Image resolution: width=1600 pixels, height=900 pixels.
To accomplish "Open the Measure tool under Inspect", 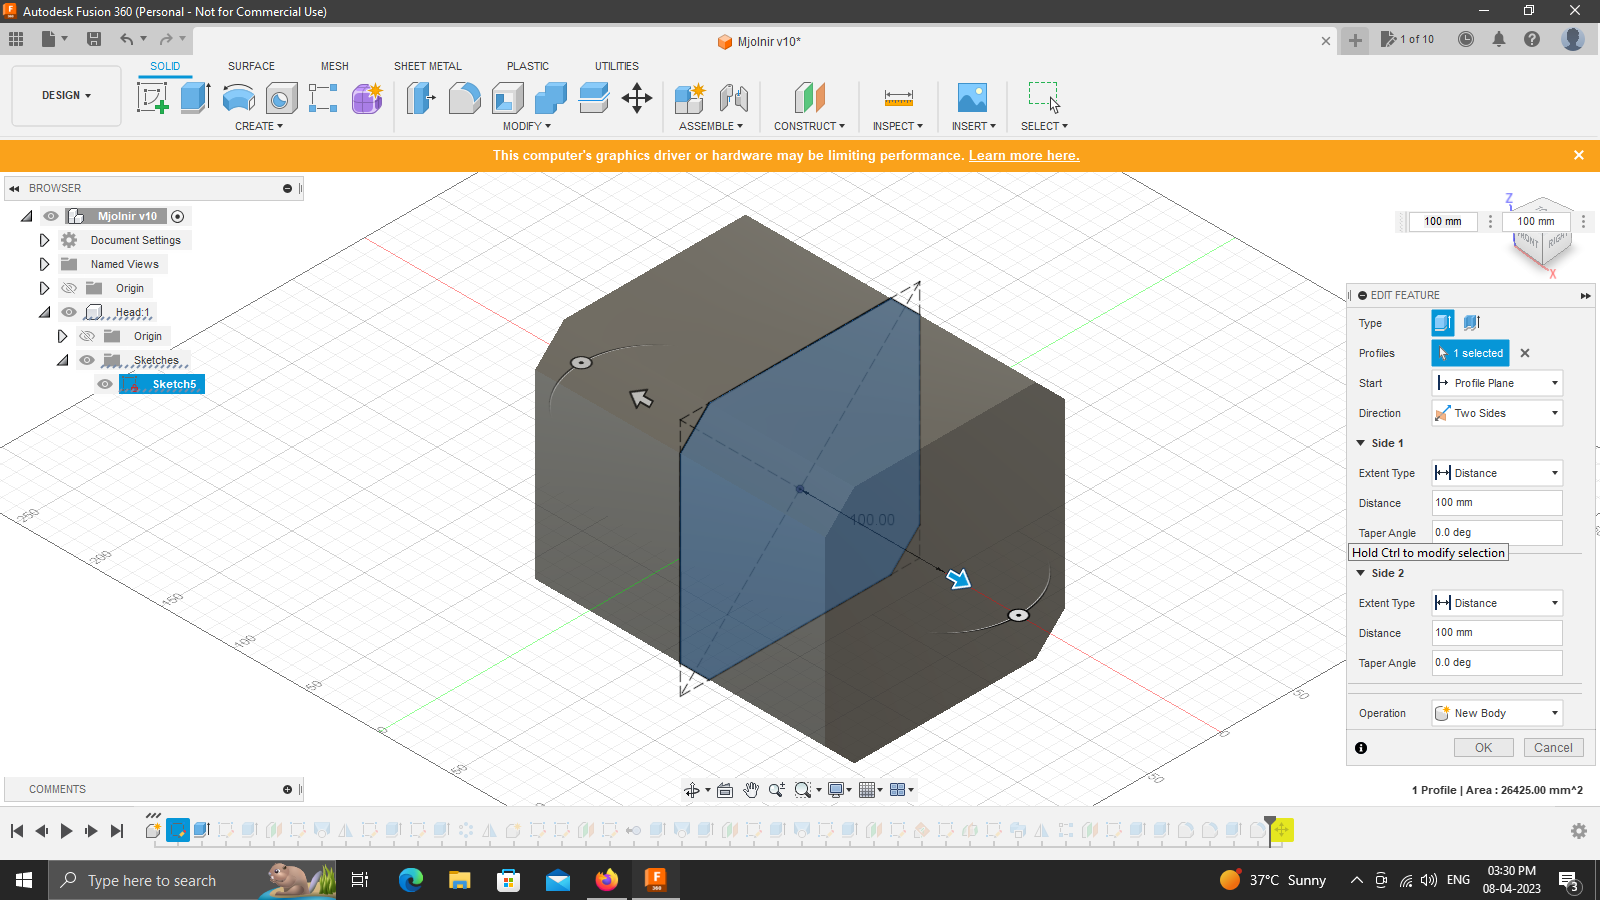I will 897,97.
